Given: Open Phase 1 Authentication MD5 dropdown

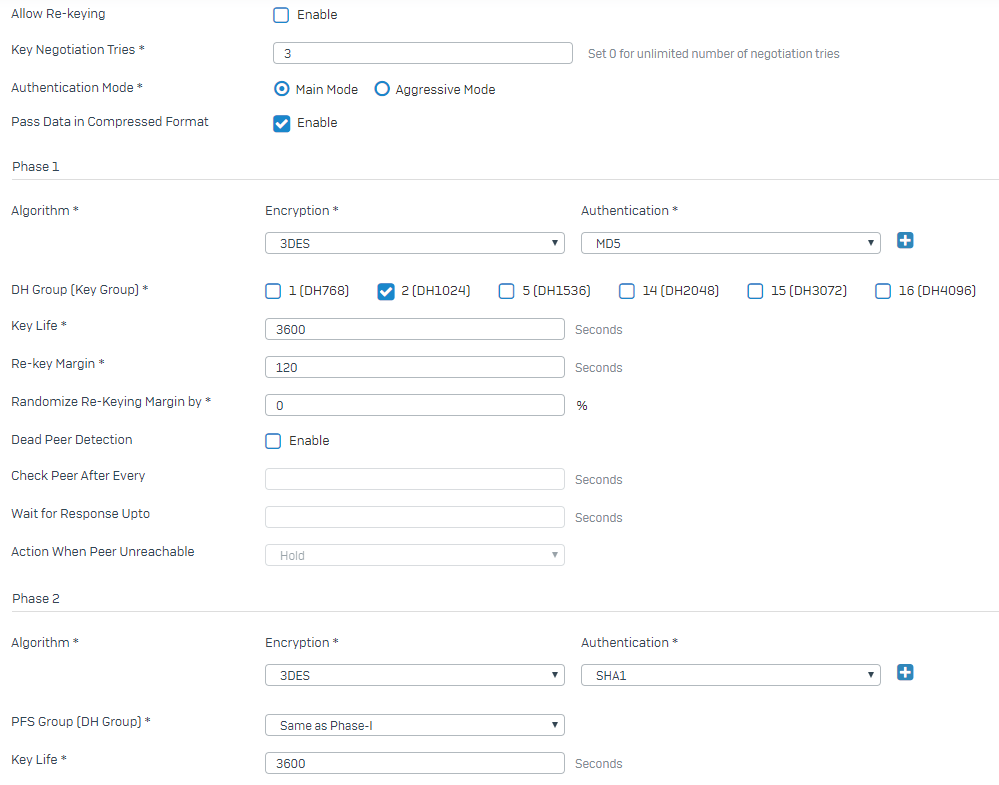Looking at the screenshot, I should pyautogui.click(x=730, y=243).
